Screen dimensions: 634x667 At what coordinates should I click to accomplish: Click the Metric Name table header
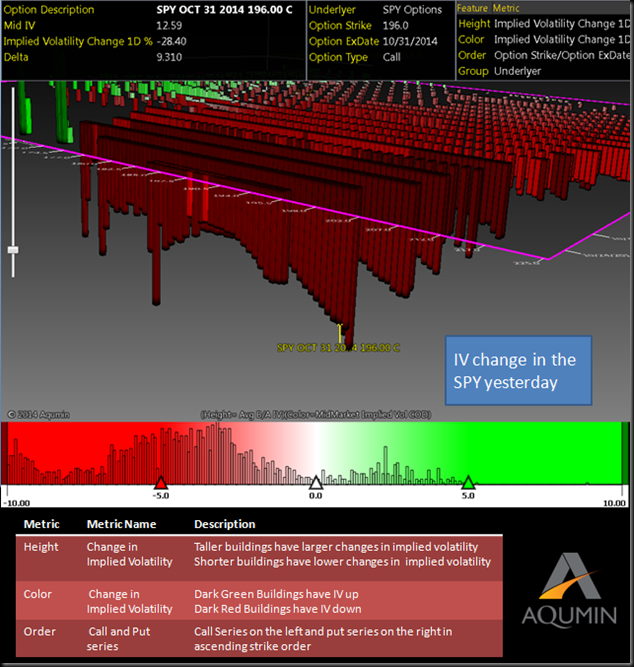pyautogui.click(x=121, y=524)
